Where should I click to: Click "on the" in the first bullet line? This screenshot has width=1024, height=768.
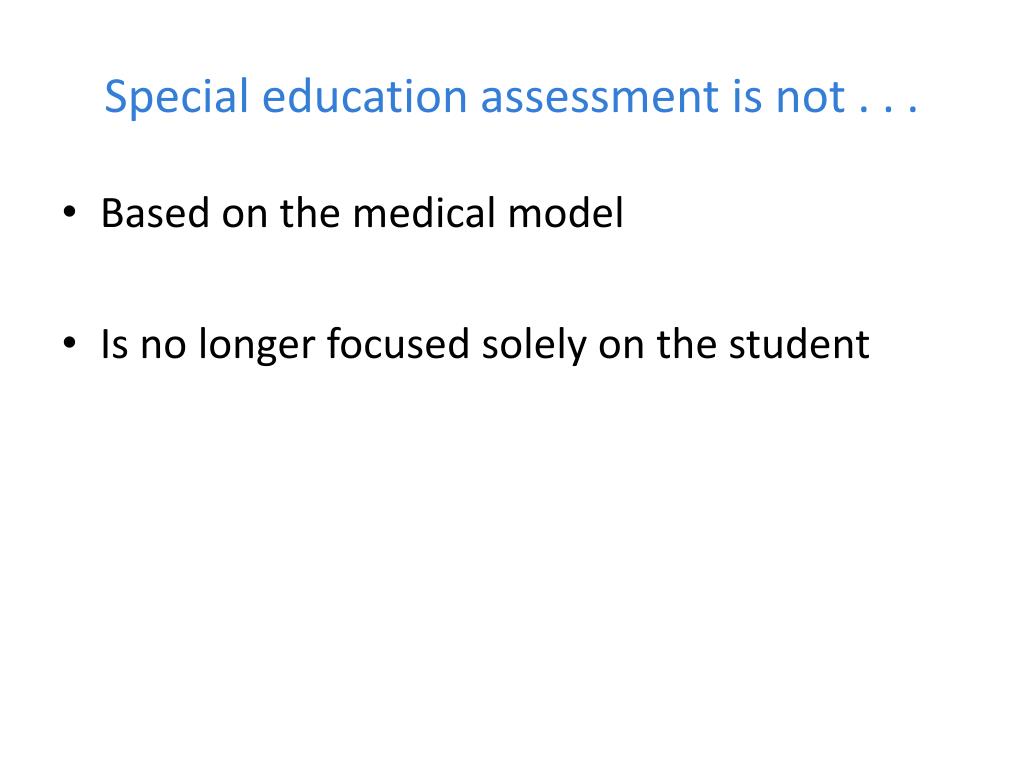281,213
